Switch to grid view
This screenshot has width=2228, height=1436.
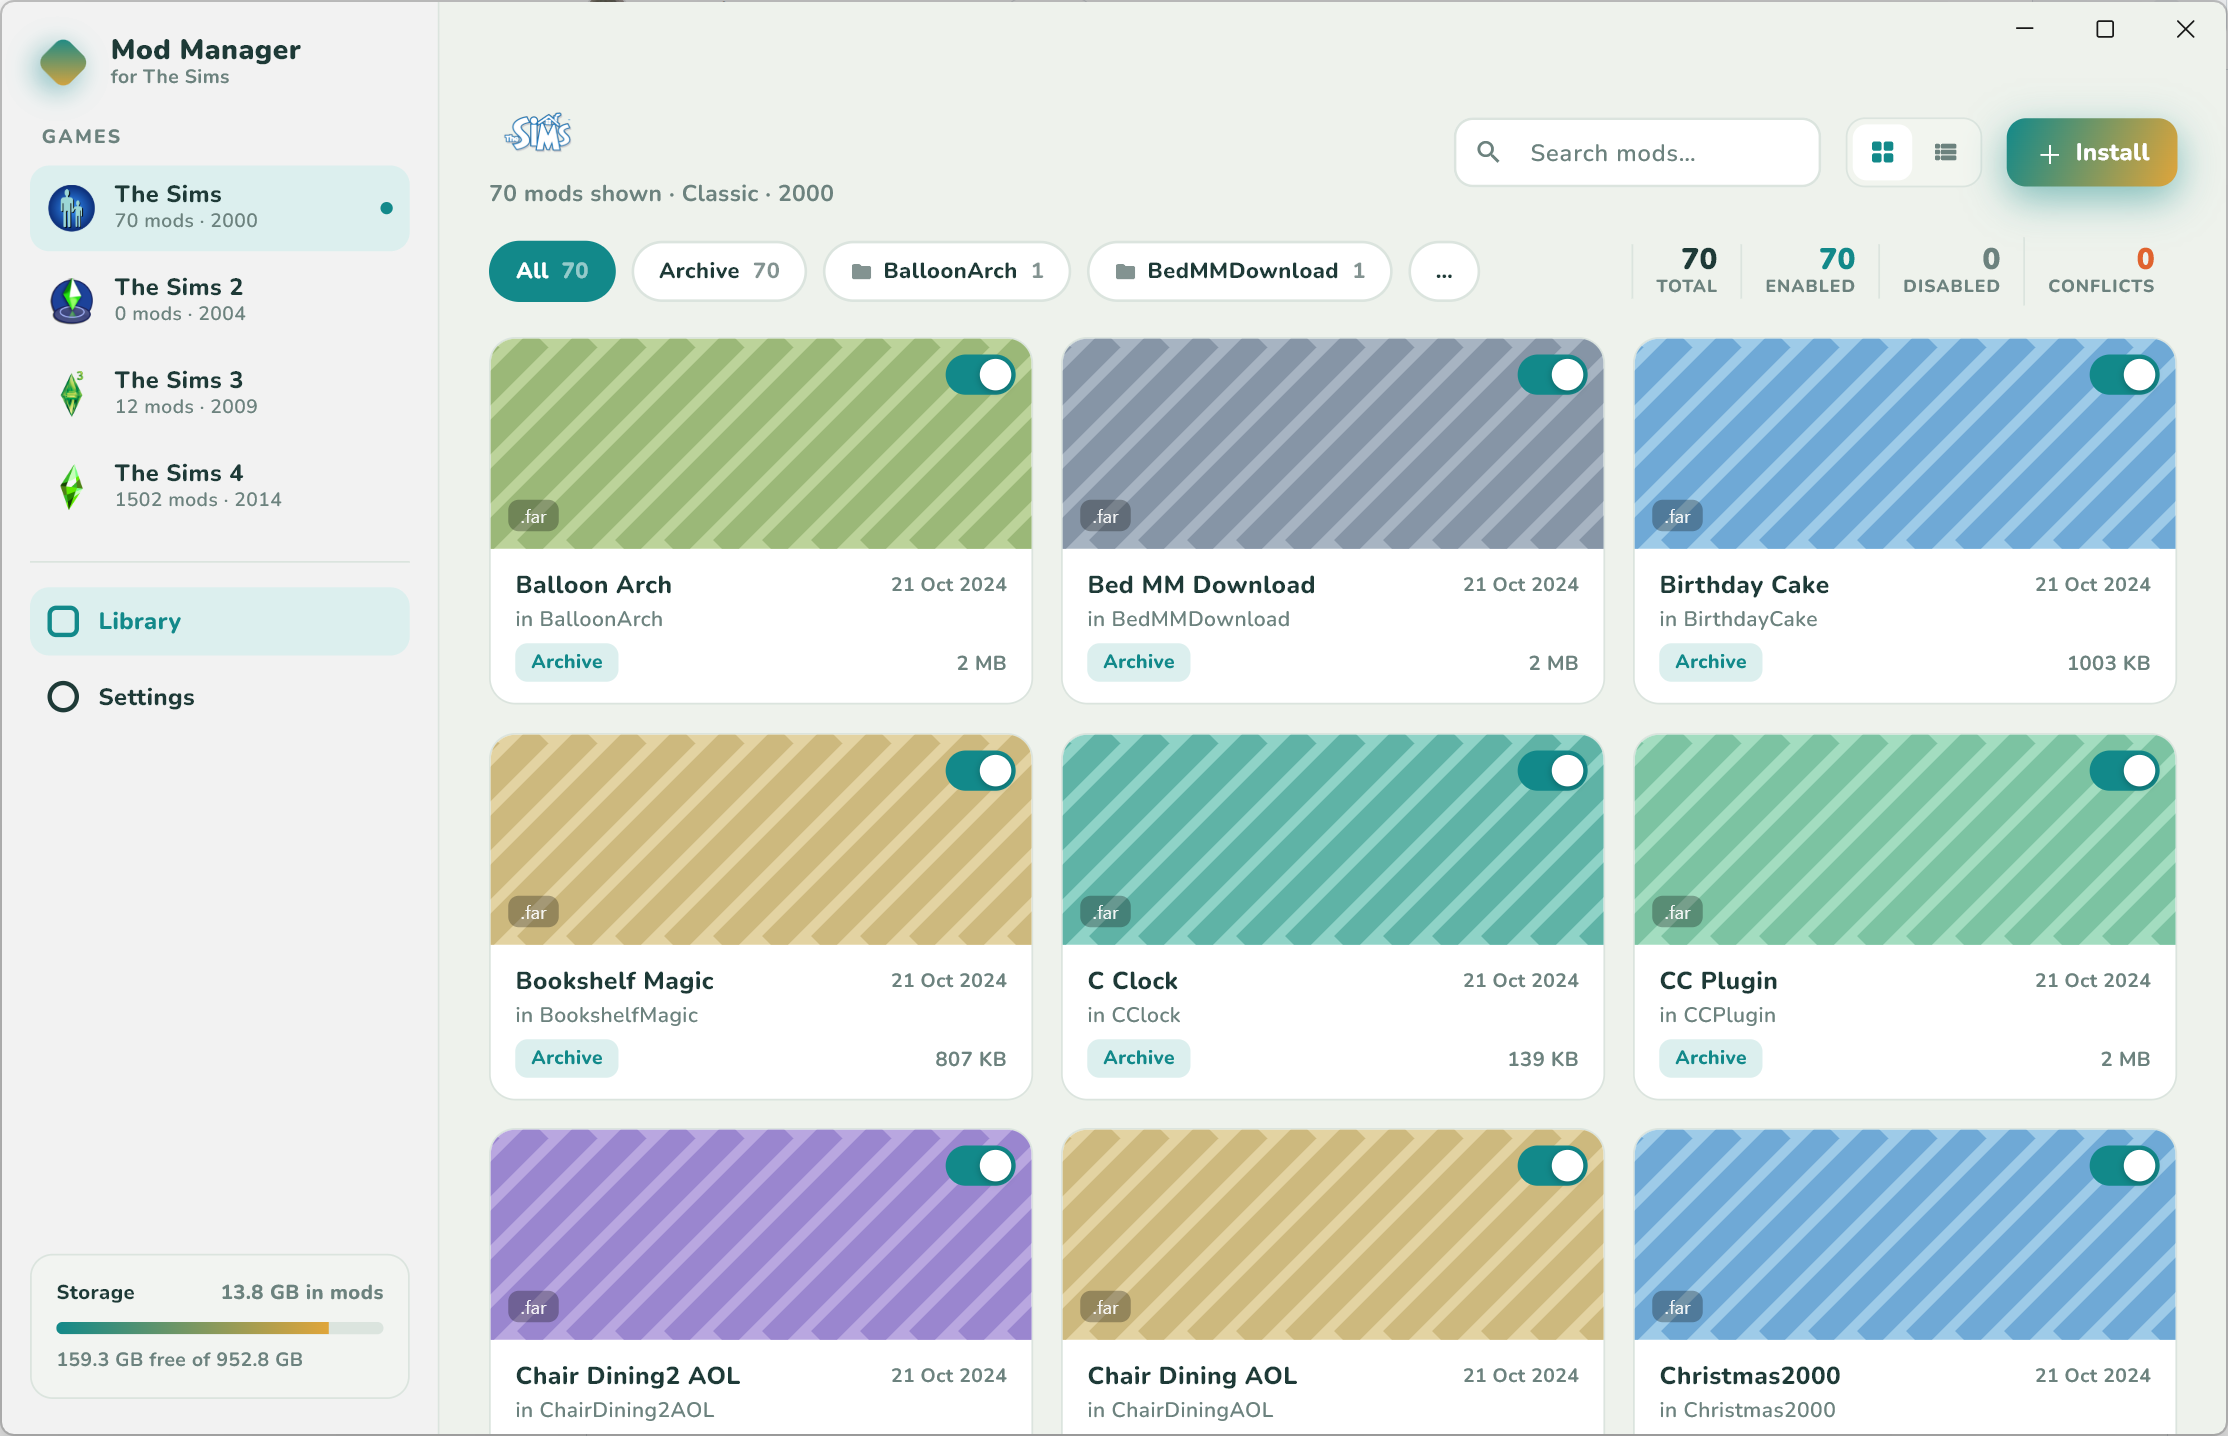pos(1882,152)
